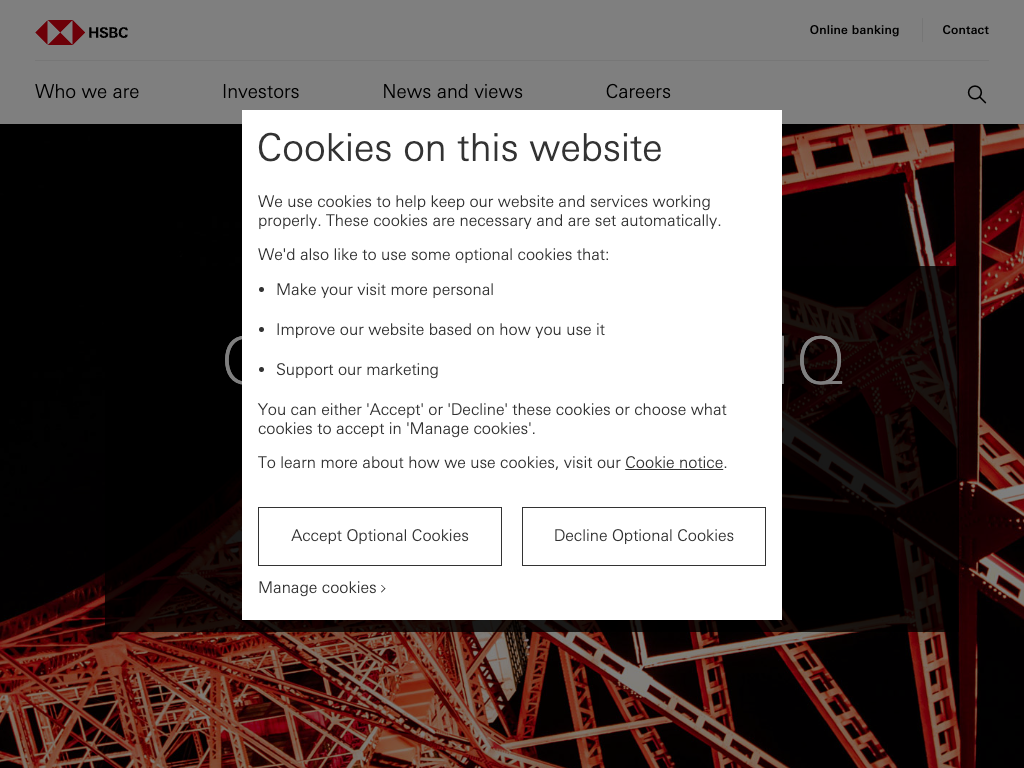The width and height of the screenshot is (1024, 768).
Task: Open the Who we are menu
Action: (x=87, y=92)
